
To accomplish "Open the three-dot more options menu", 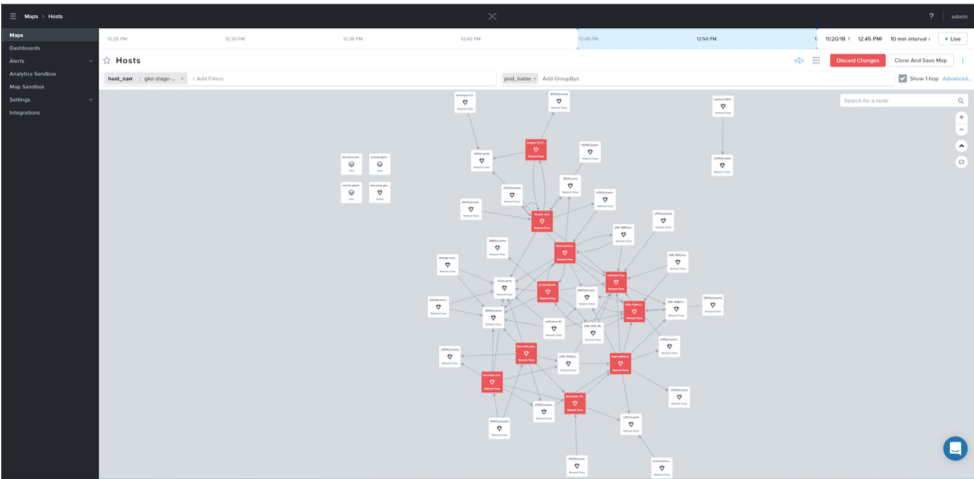I will tap(963, 61).
